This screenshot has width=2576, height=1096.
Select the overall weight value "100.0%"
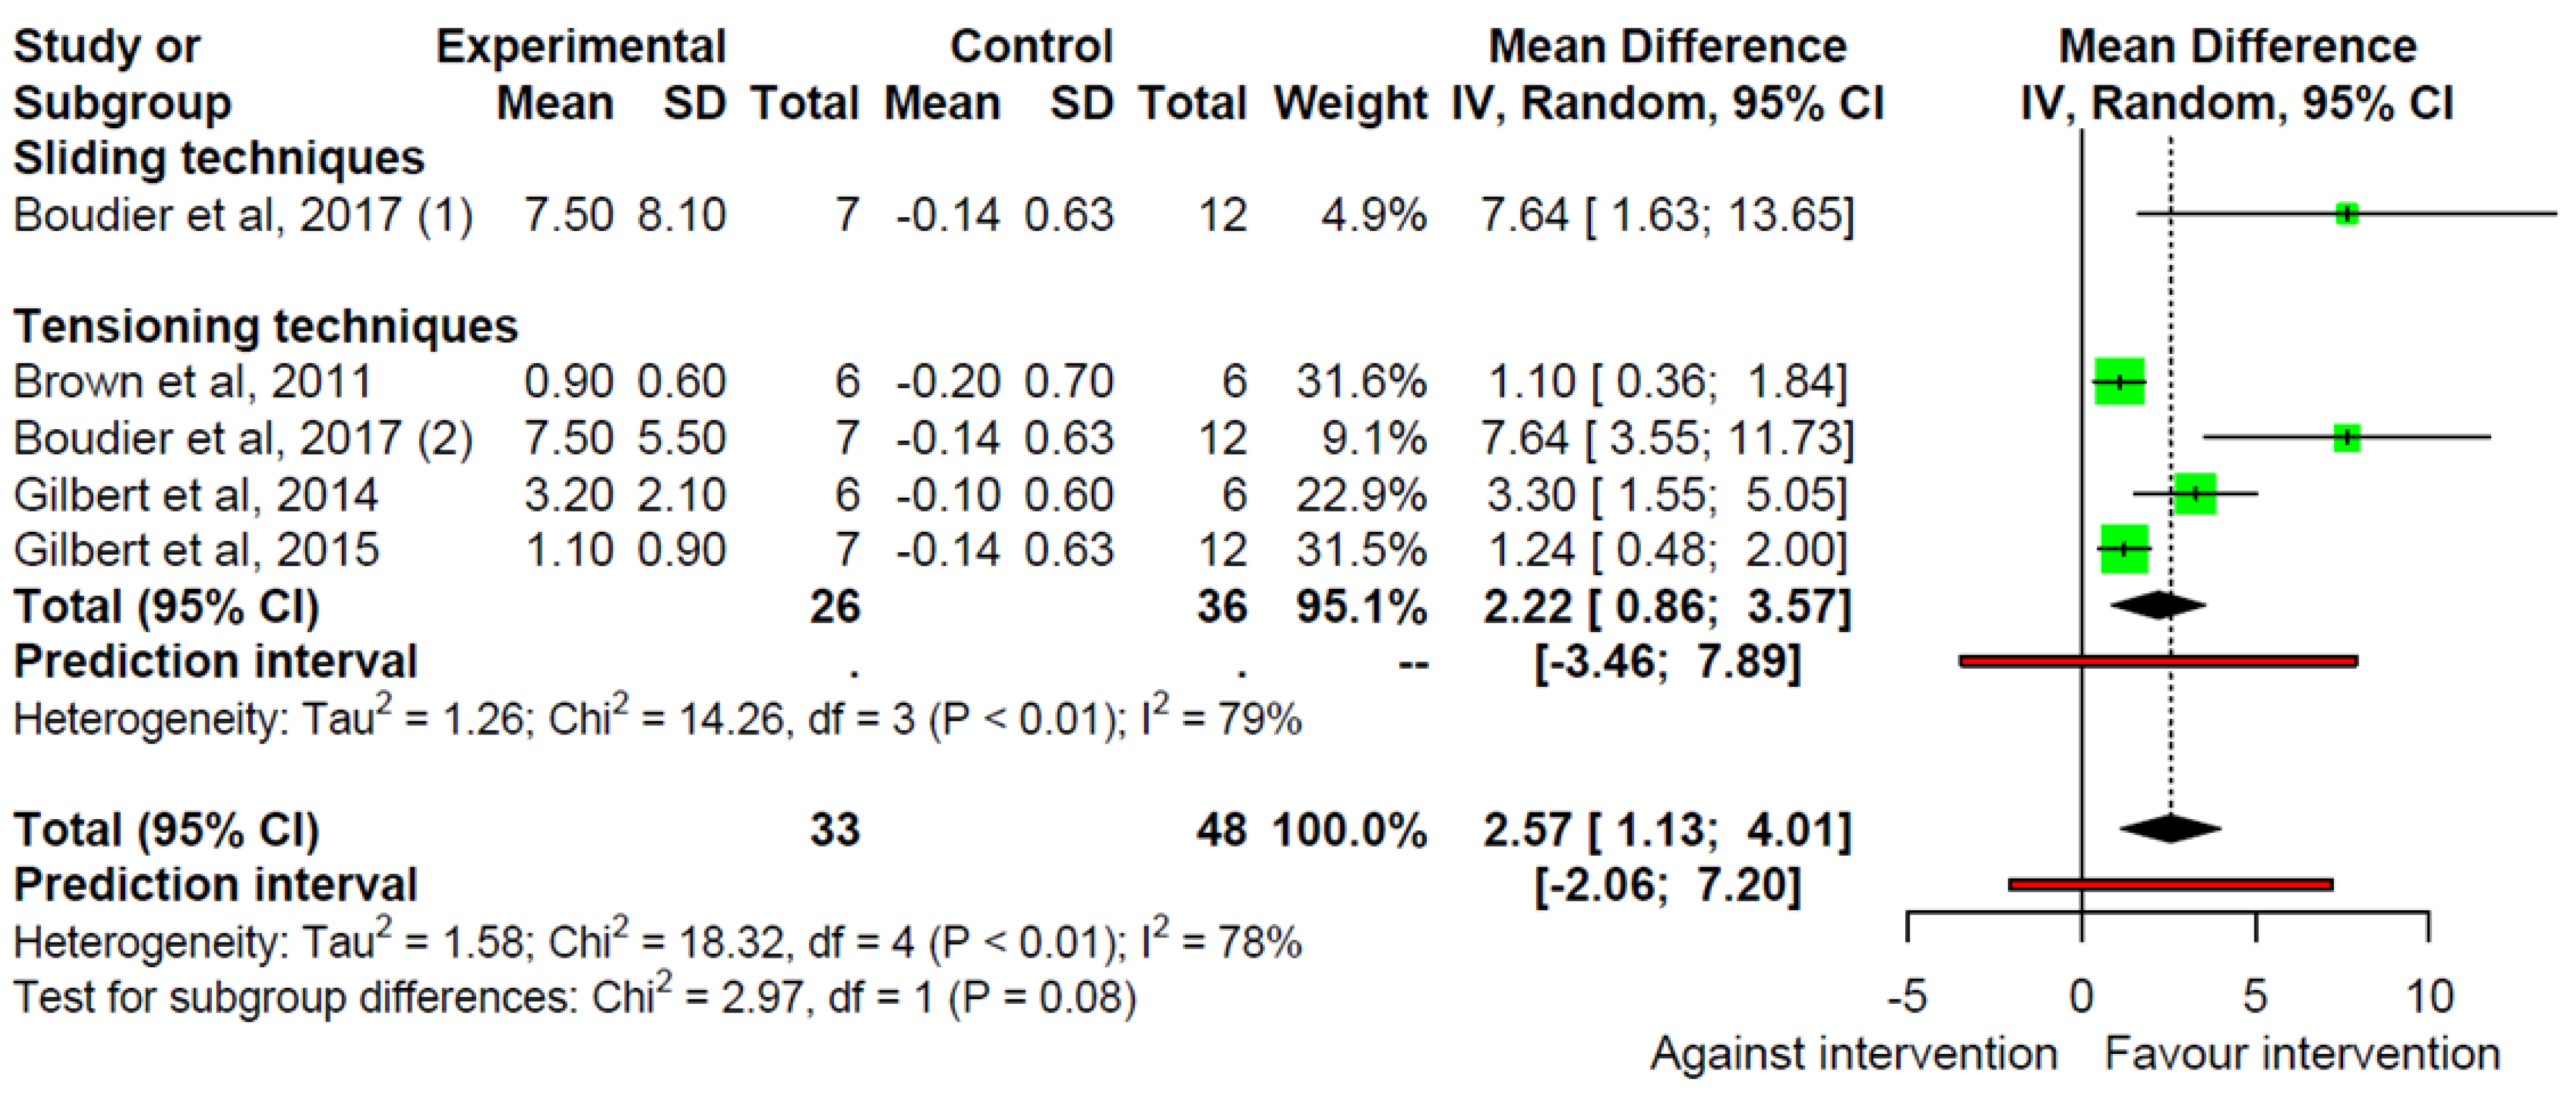point(1349,830)
